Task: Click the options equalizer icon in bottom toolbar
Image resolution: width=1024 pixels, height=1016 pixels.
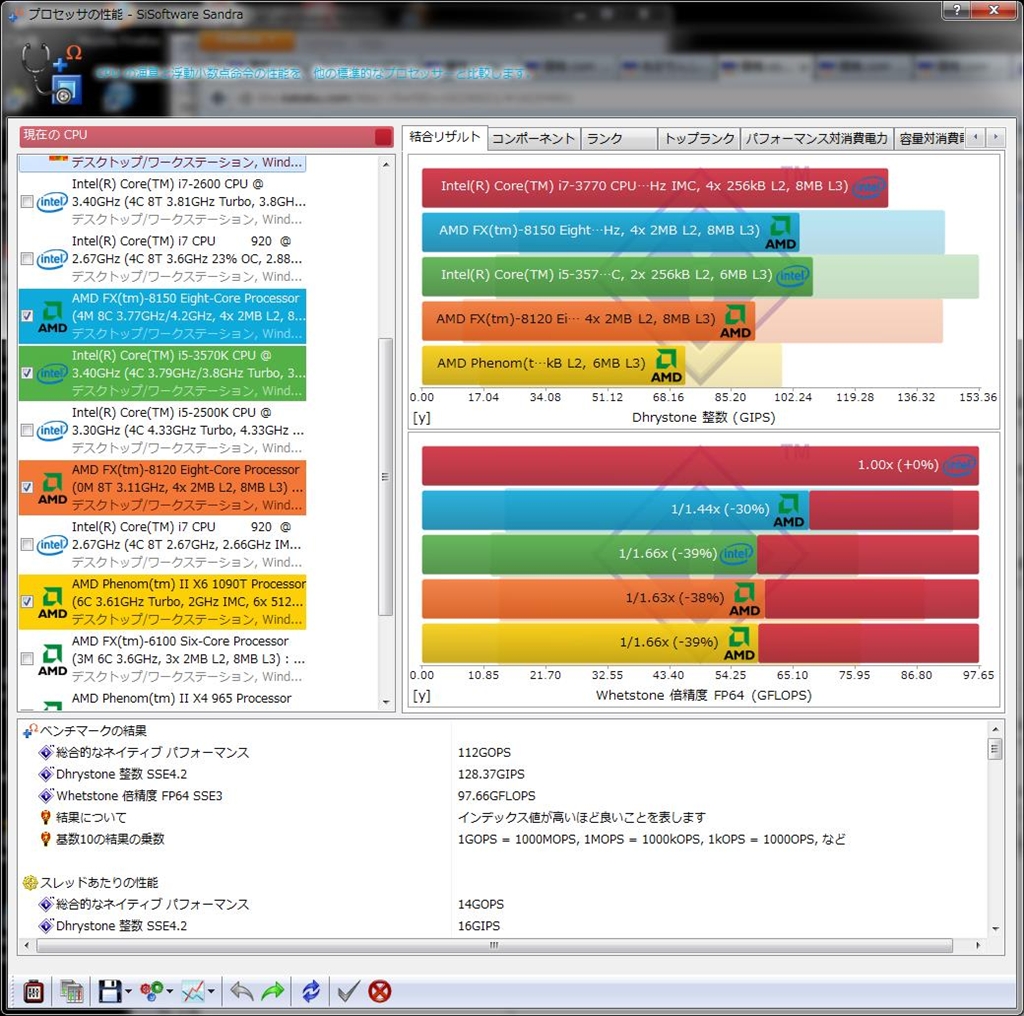Action: (33, 992)
